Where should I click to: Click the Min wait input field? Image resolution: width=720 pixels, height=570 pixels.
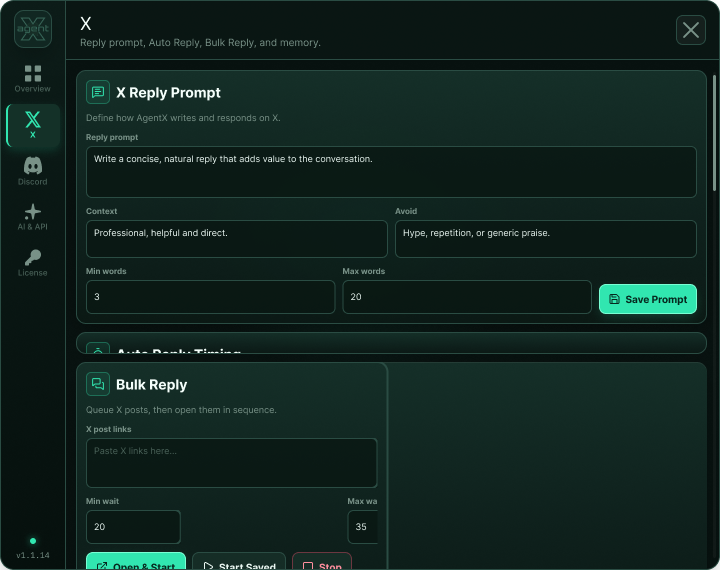point(133,527)
